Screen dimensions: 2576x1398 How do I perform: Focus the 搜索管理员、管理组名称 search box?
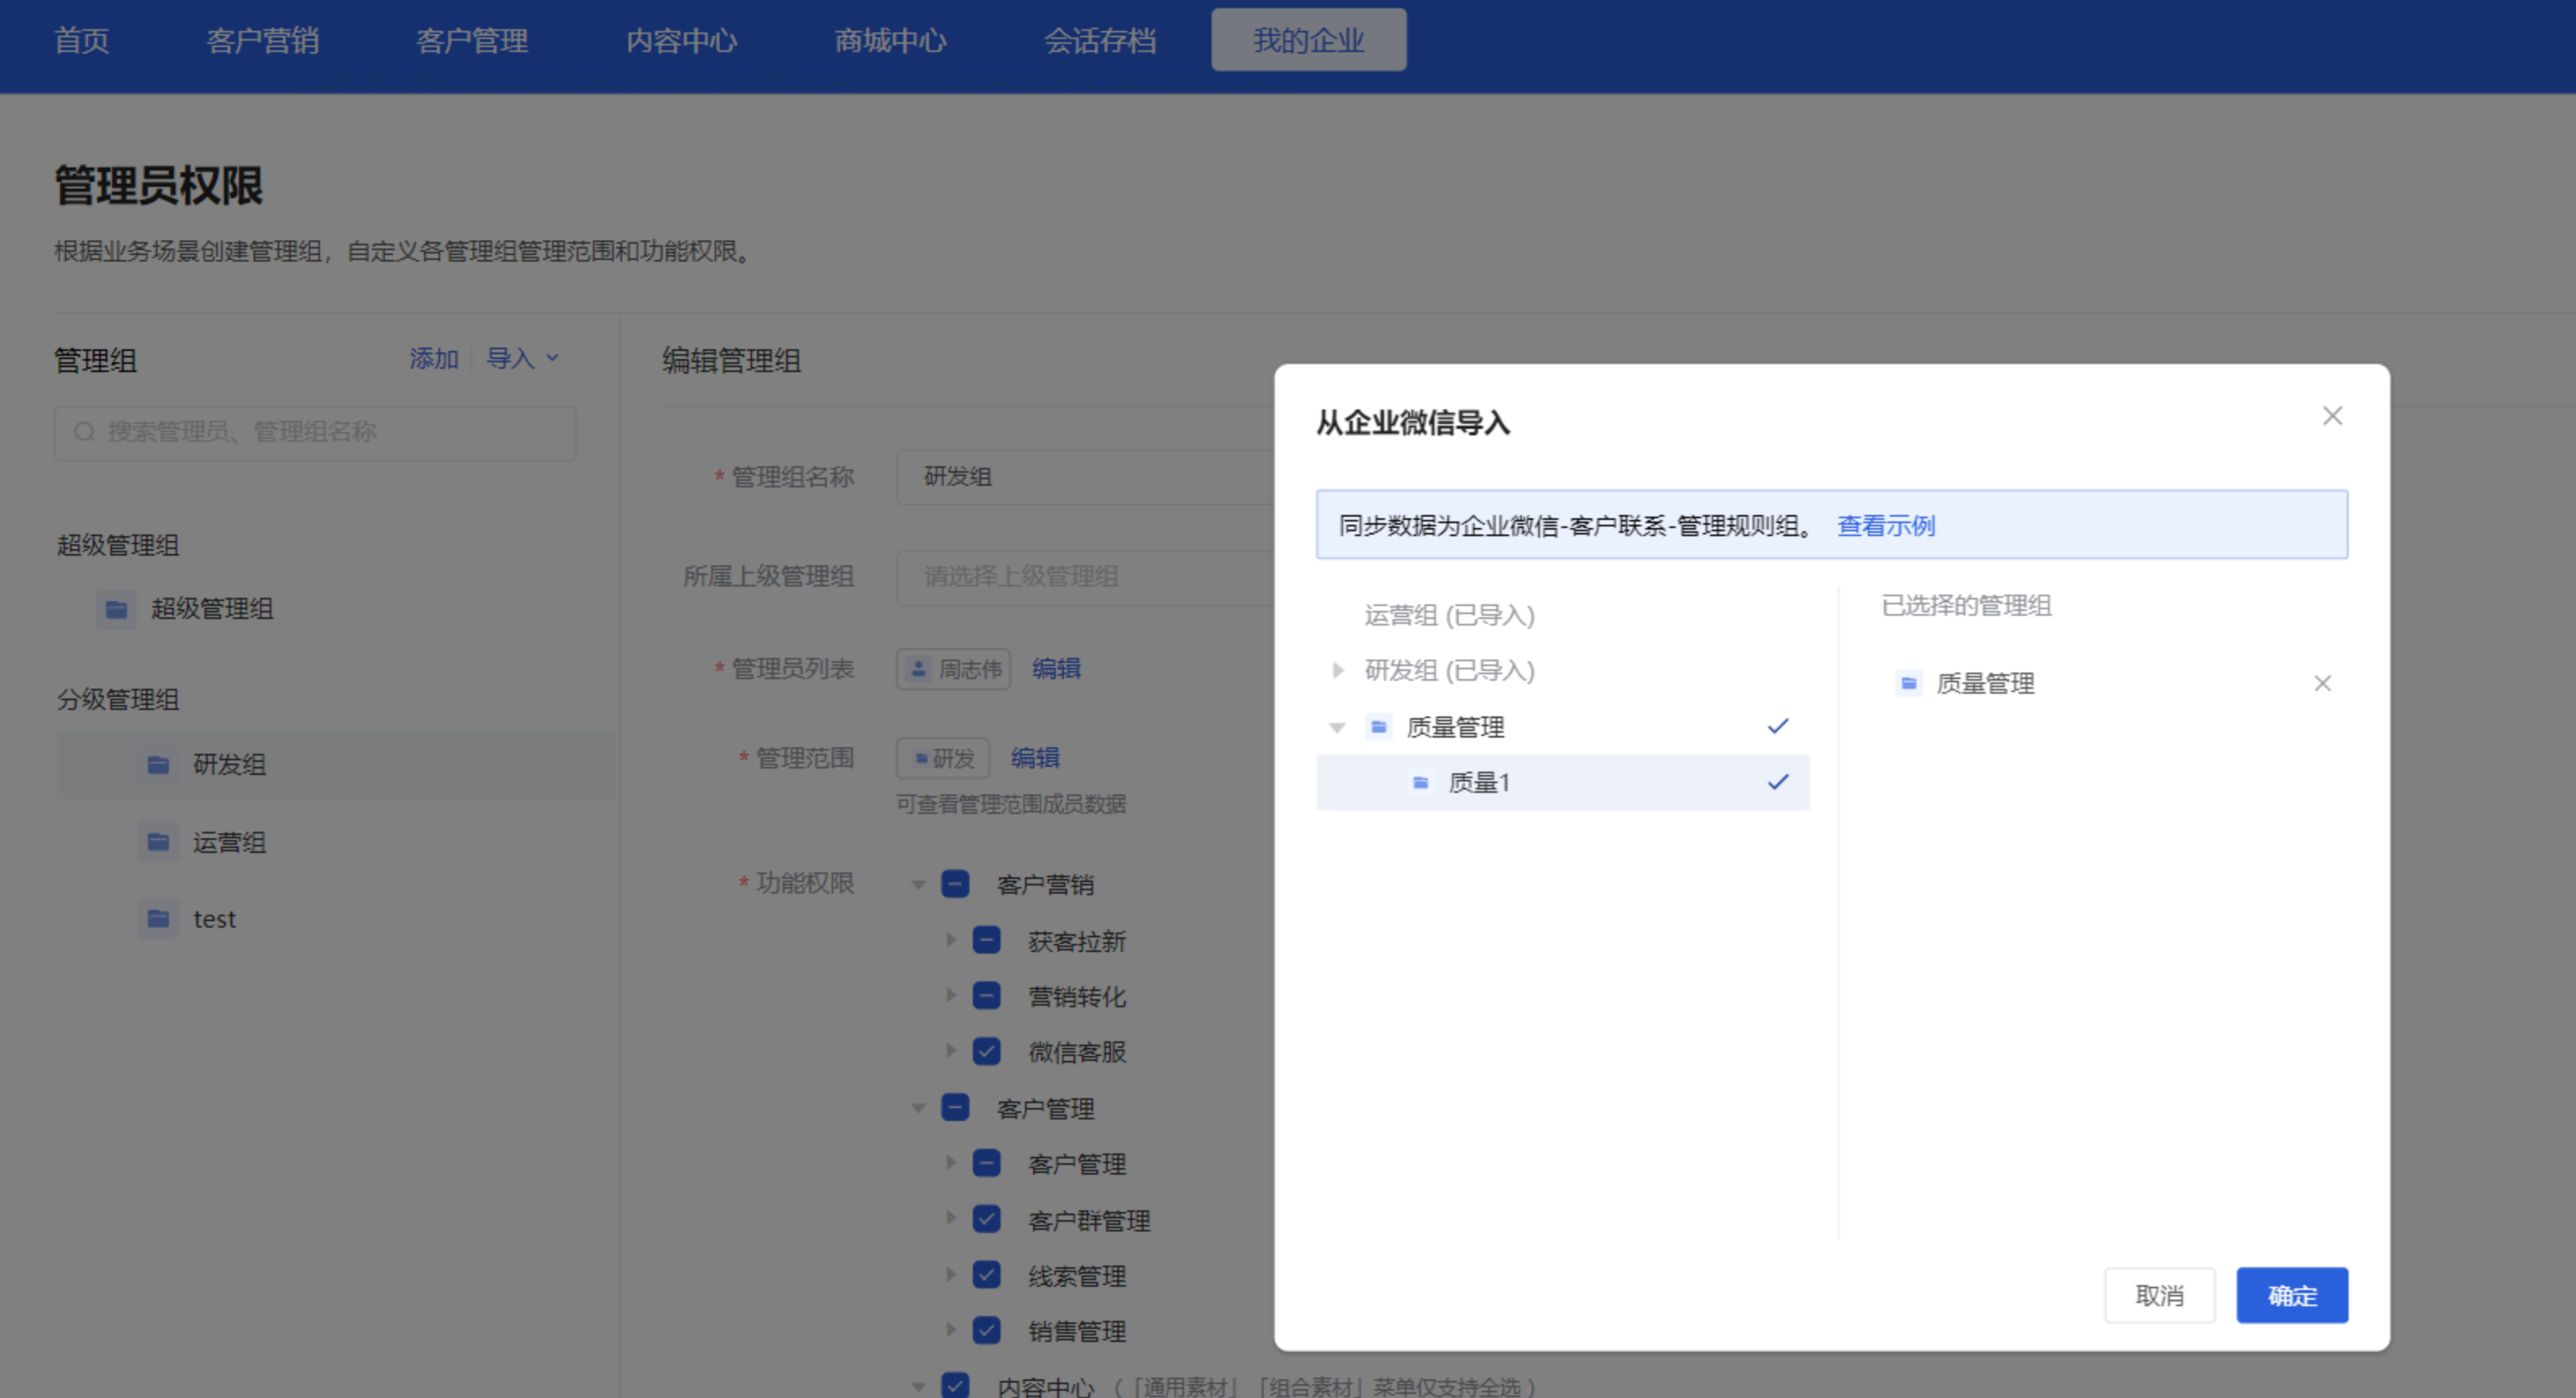(x=315, y=433)
